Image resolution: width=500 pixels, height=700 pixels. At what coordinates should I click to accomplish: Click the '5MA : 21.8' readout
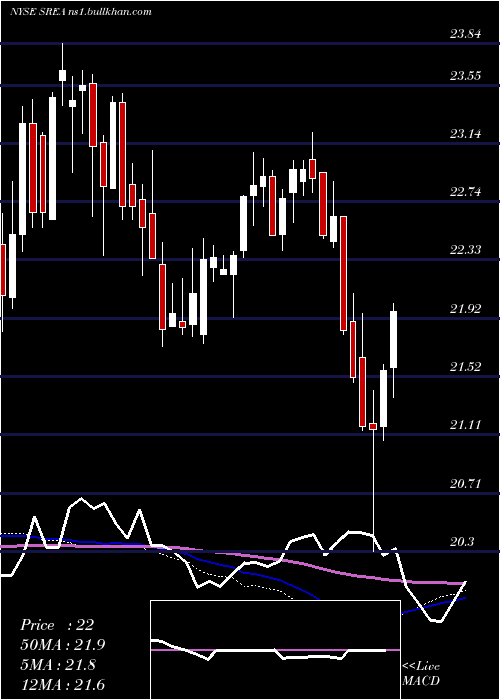click(58, 665)
